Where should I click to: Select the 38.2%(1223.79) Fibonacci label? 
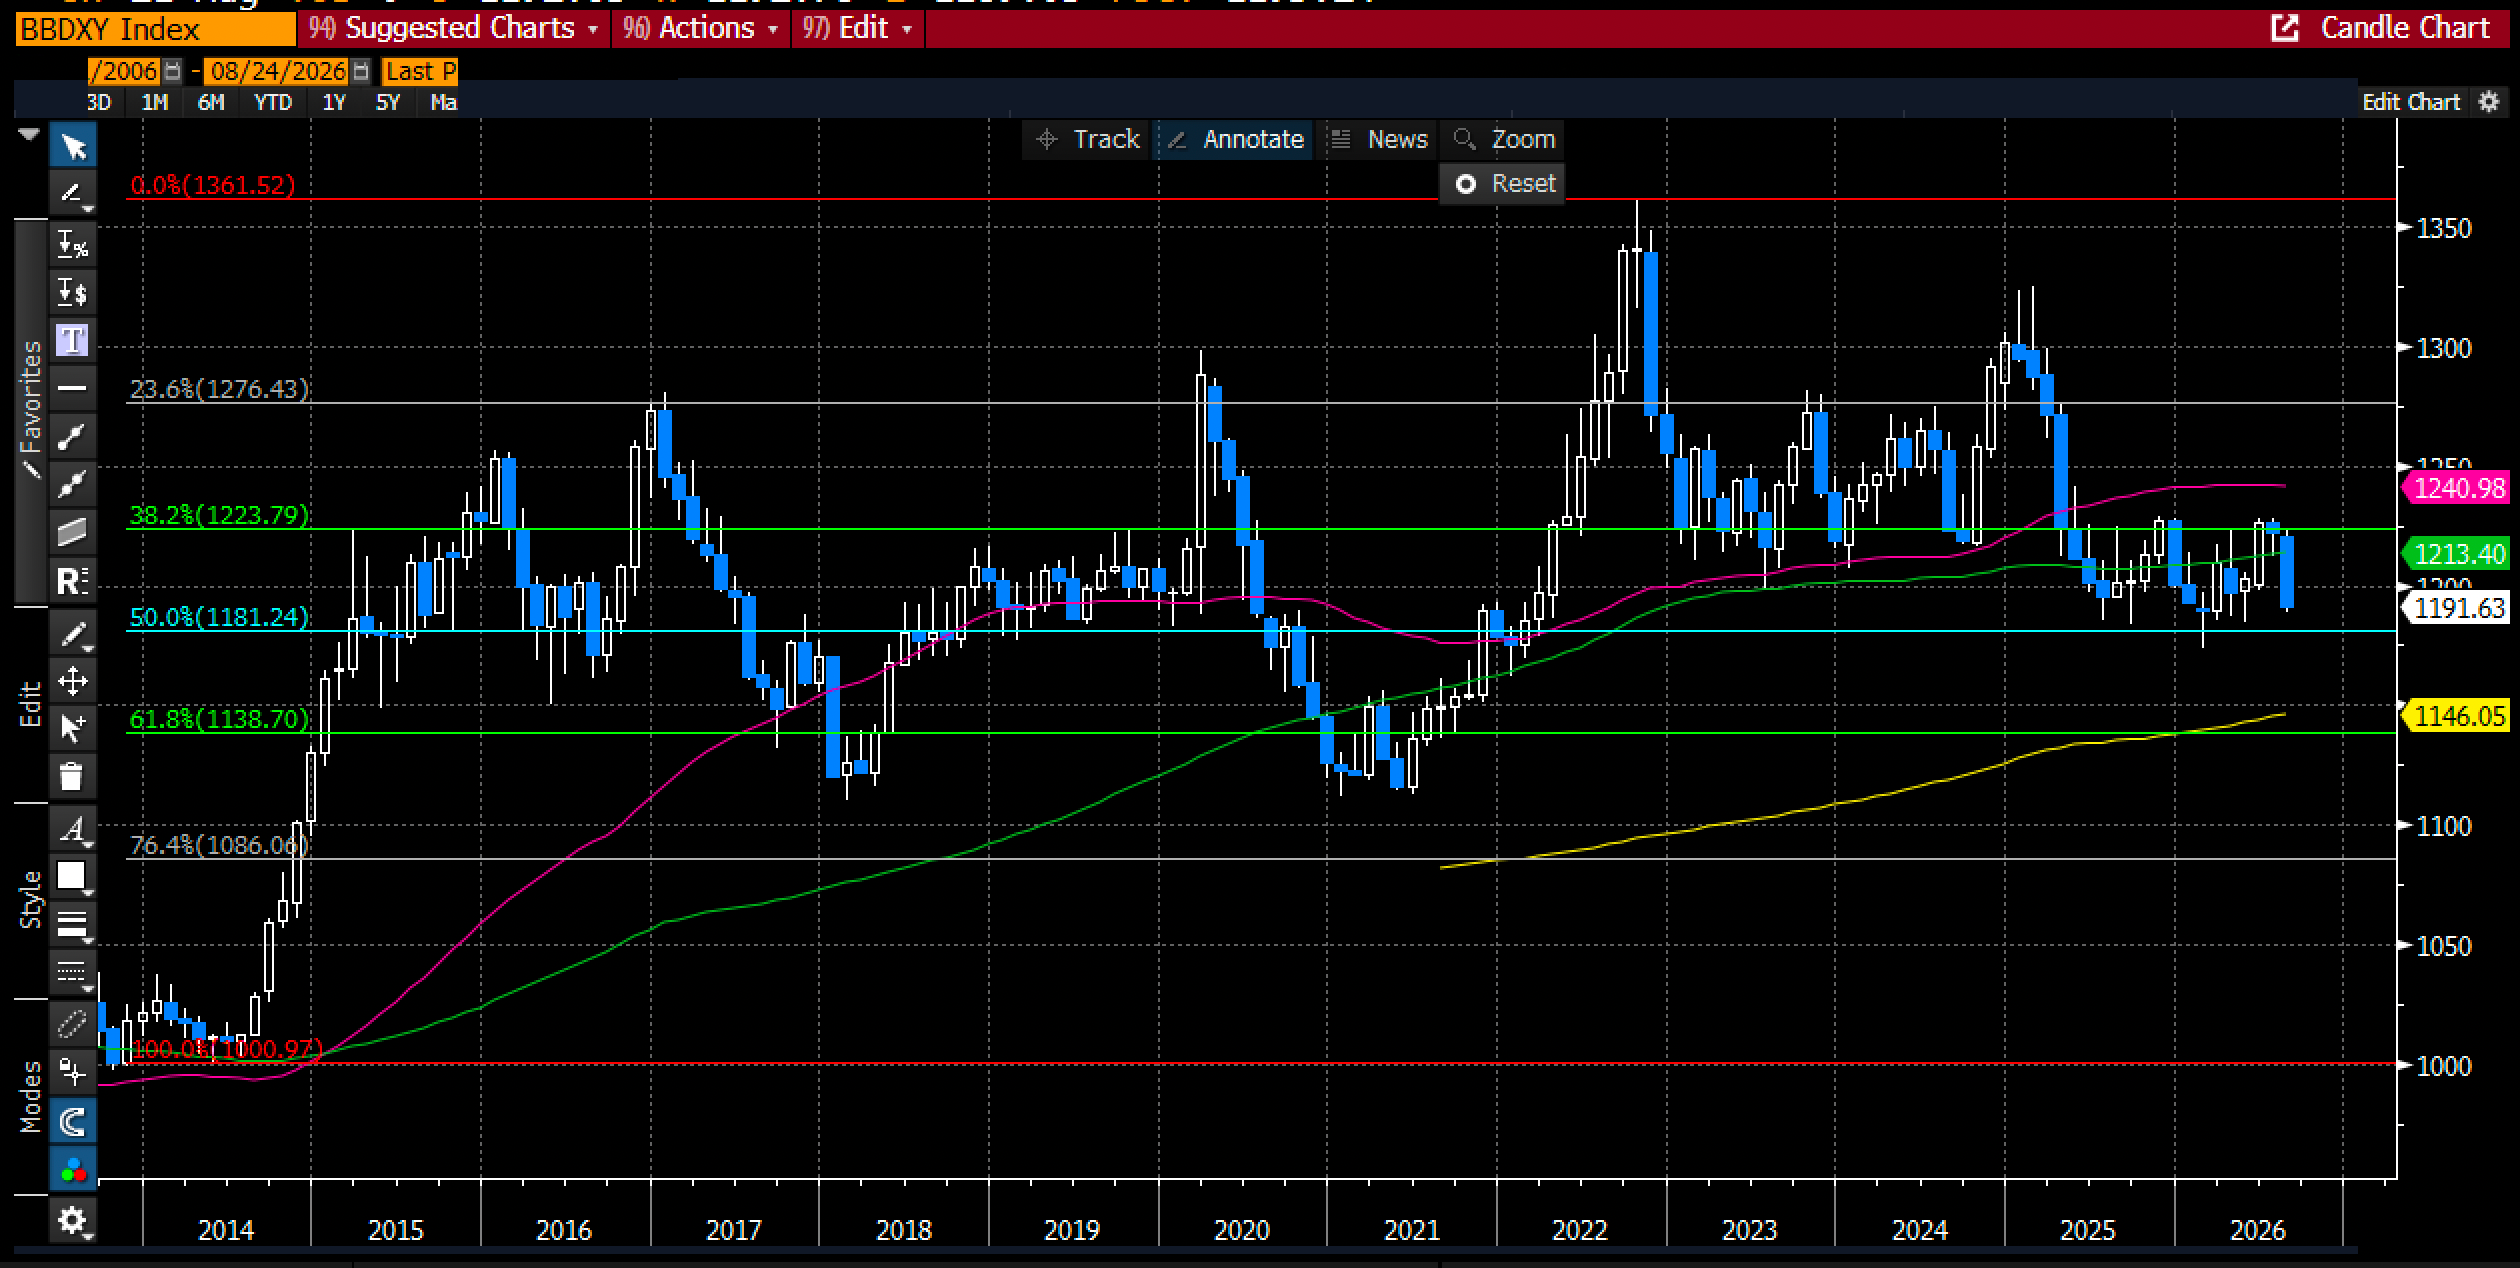pyautogui.click(x=220, y=515)
